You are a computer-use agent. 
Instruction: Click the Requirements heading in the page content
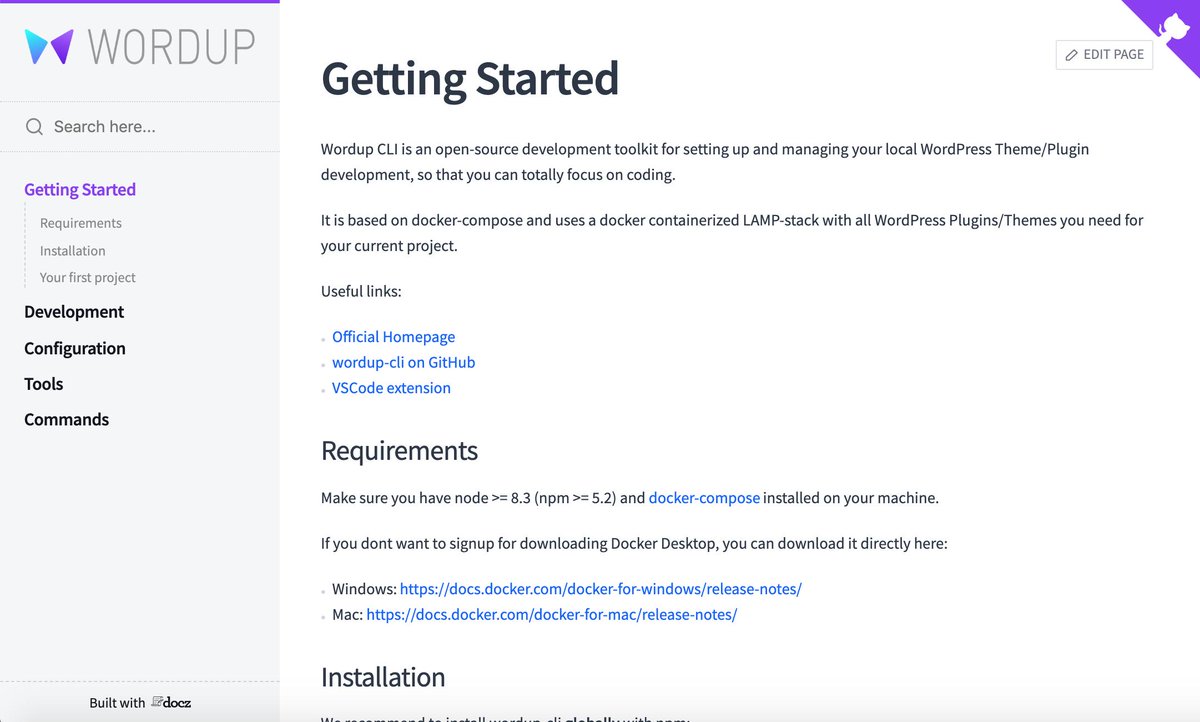coord(400,451)
